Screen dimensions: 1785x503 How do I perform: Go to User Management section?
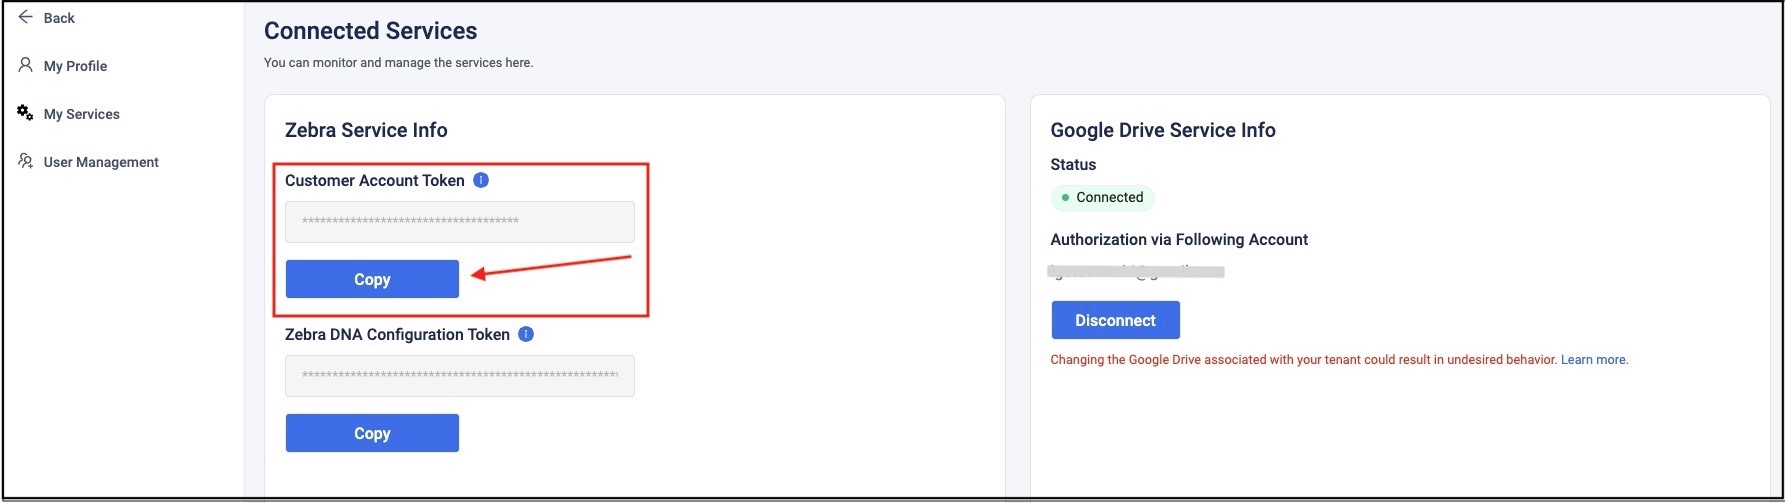pyautogui.click(x=101, y=162)
